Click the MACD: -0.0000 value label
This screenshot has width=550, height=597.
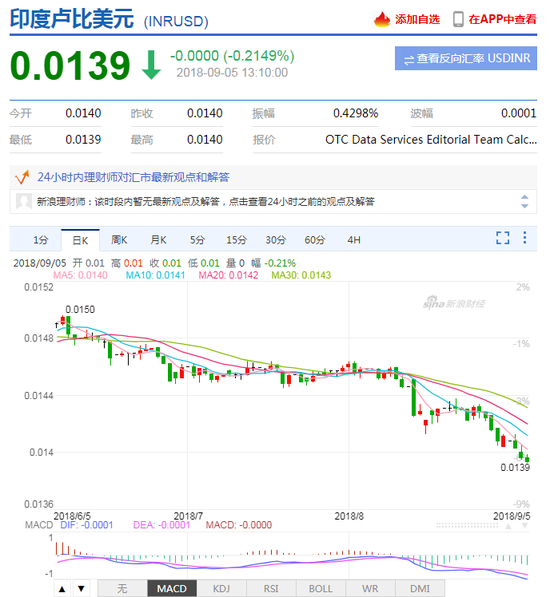pyautogui.click(x=239, y=525)
